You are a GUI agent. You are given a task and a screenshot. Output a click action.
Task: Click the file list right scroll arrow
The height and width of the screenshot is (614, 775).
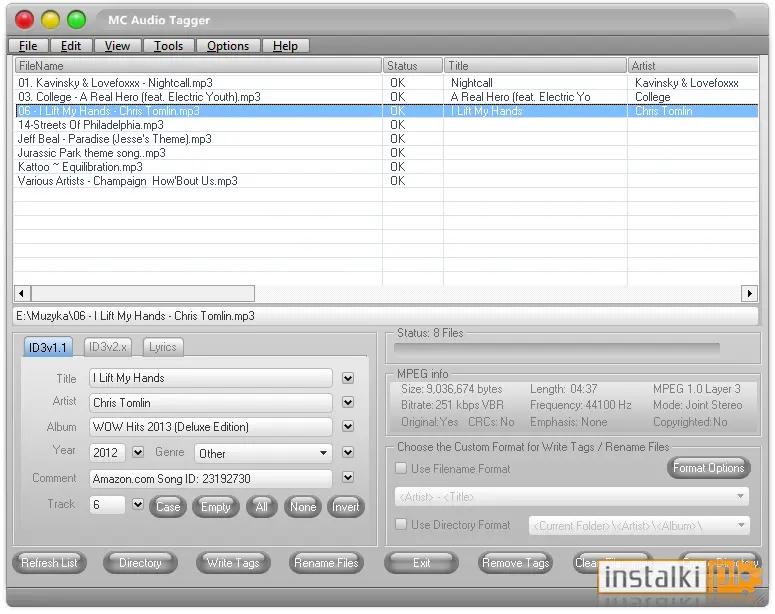point(749,294)
